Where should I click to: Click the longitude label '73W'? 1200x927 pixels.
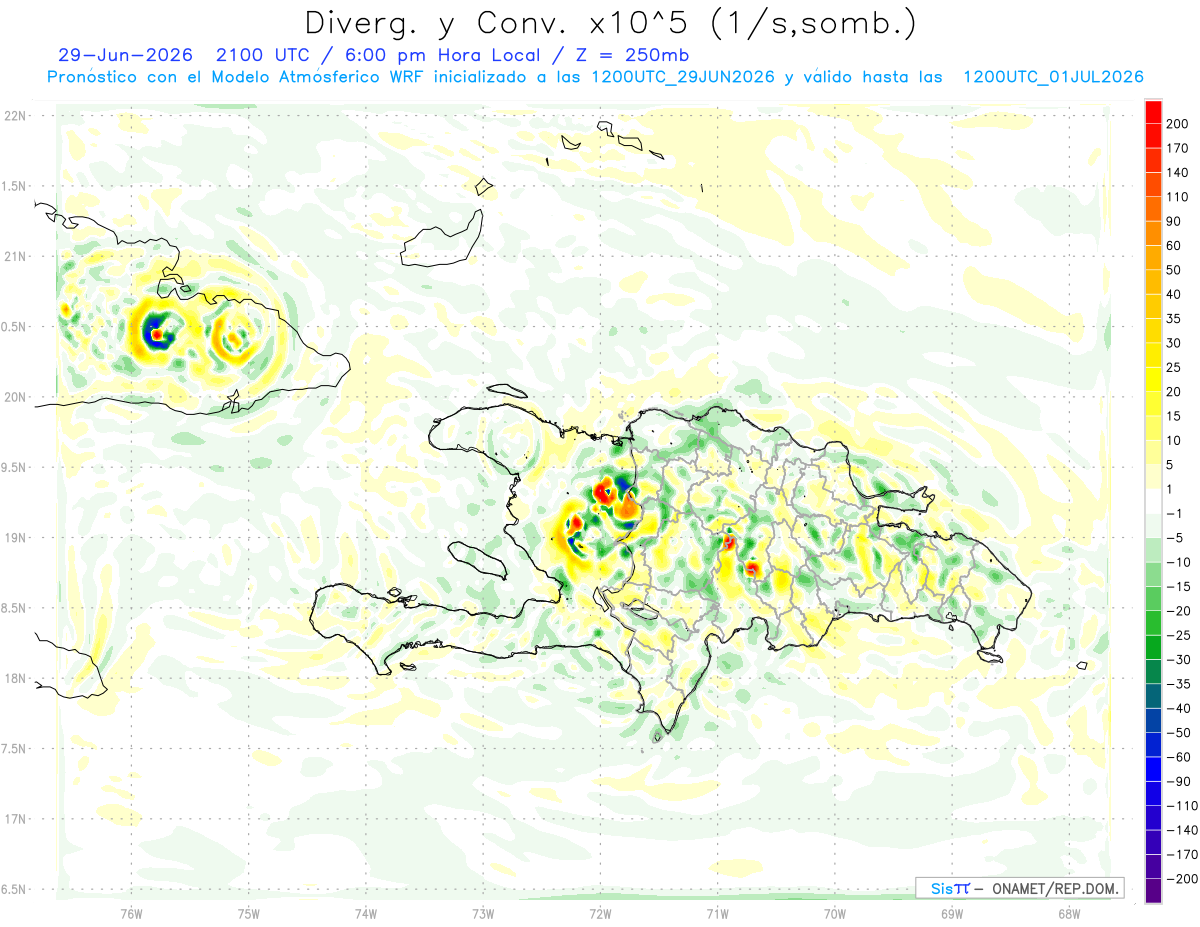[483, 915]
